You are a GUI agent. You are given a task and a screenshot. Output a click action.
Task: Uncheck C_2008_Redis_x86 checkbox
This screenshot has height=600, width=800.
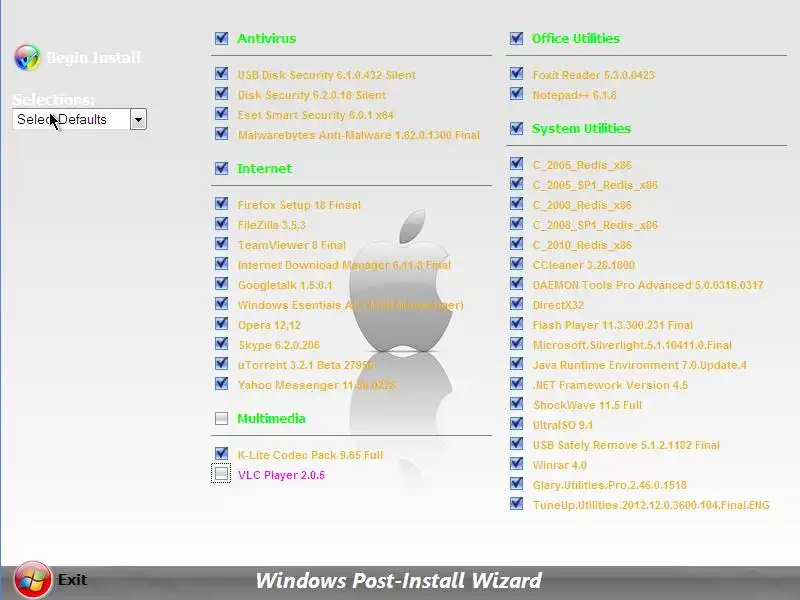(516, 204)
